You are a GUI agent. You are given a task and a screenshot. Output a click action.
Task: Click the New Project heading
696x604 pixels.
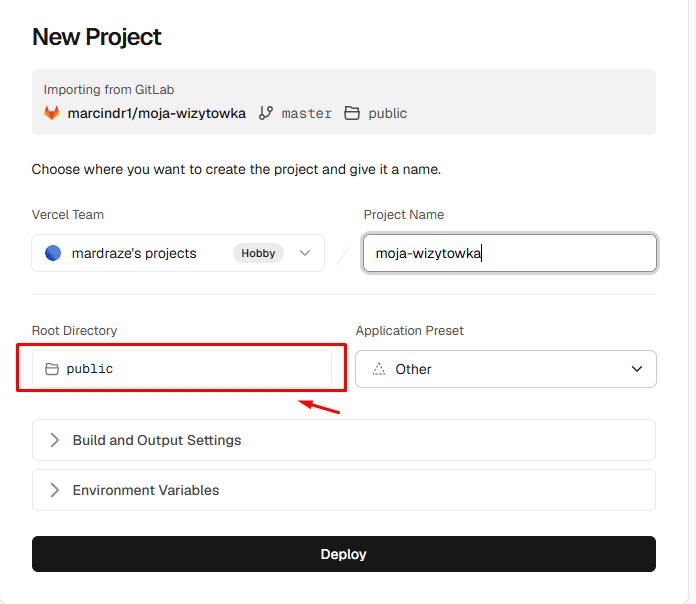coord(97,36)
